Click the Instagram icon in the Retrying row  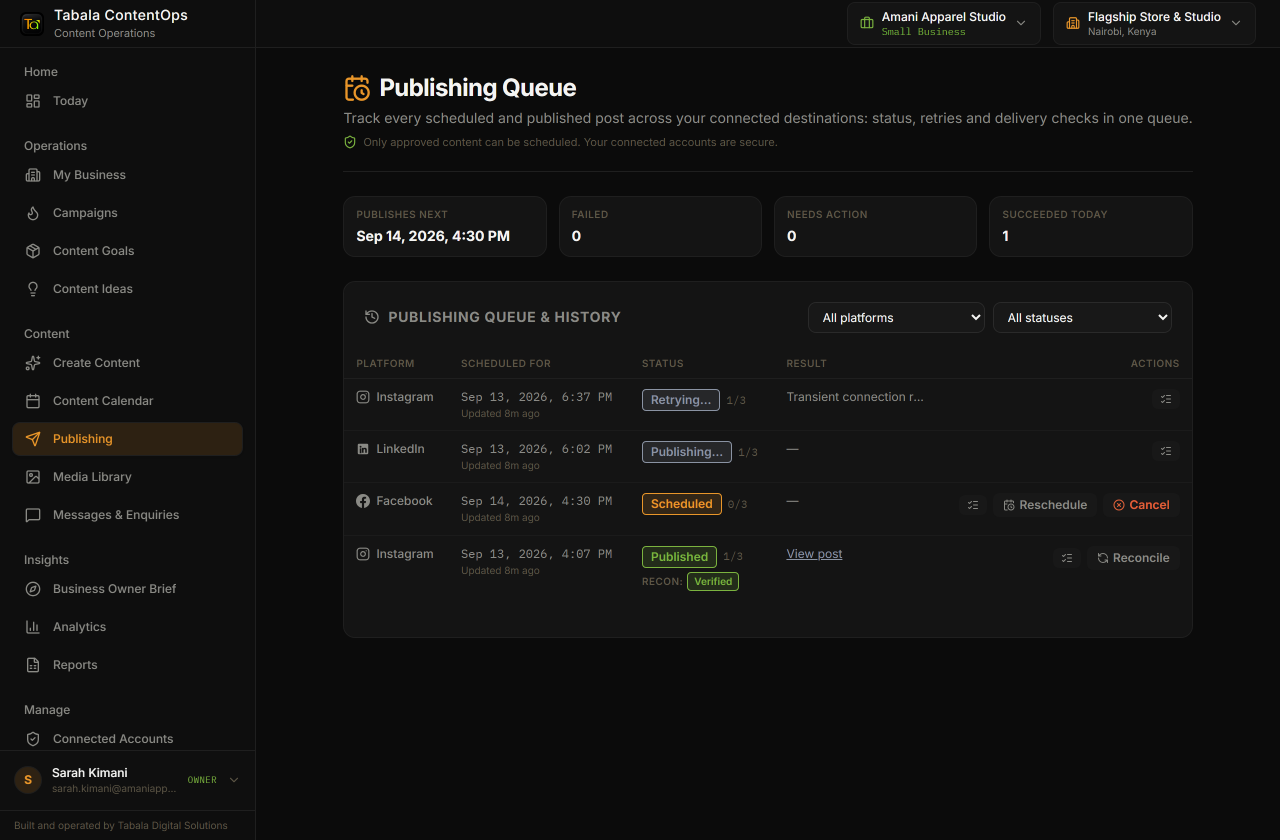coord(363,397)
